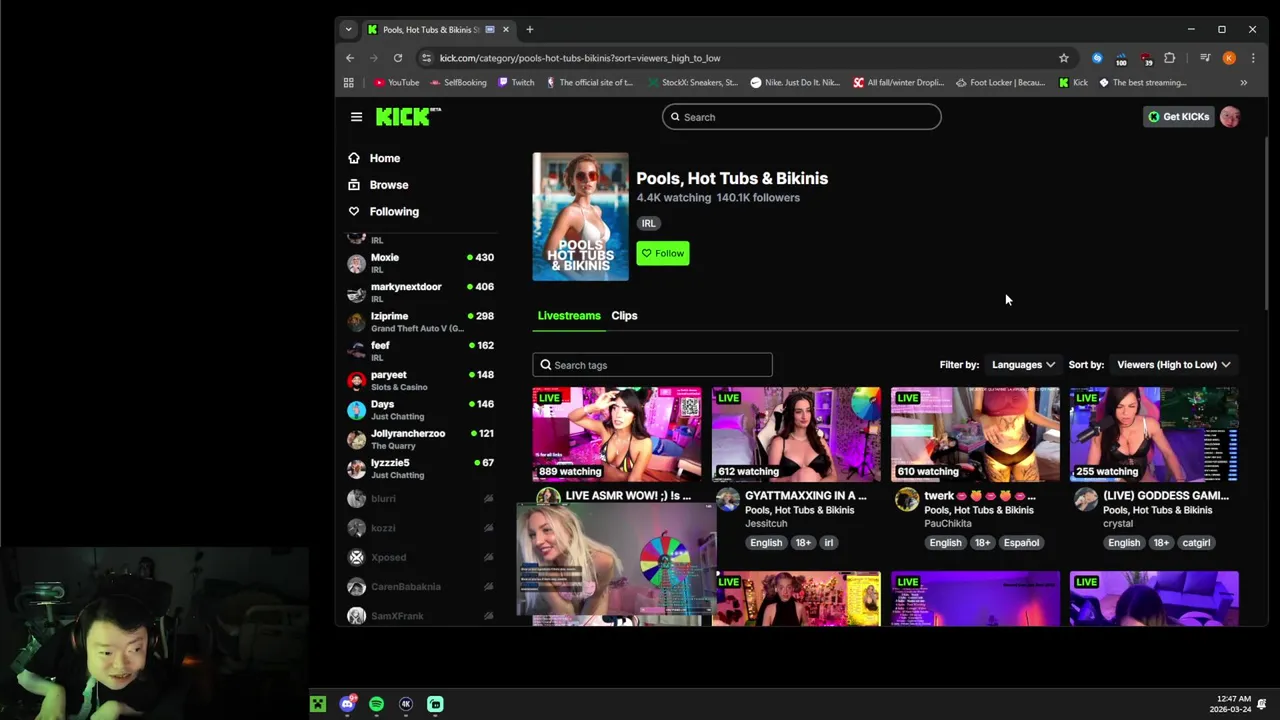Viewport: 1280px width, 720px height.
Task: Open the Twitch bookmark
Action: point(516,83)
